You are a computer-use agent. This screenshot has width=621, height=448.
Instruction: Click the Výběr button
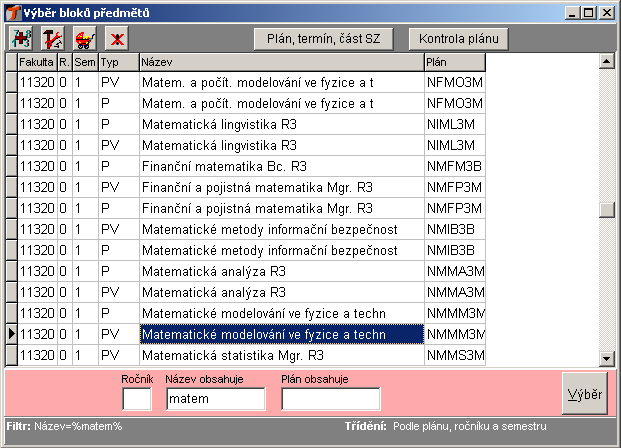pos(584,395)
